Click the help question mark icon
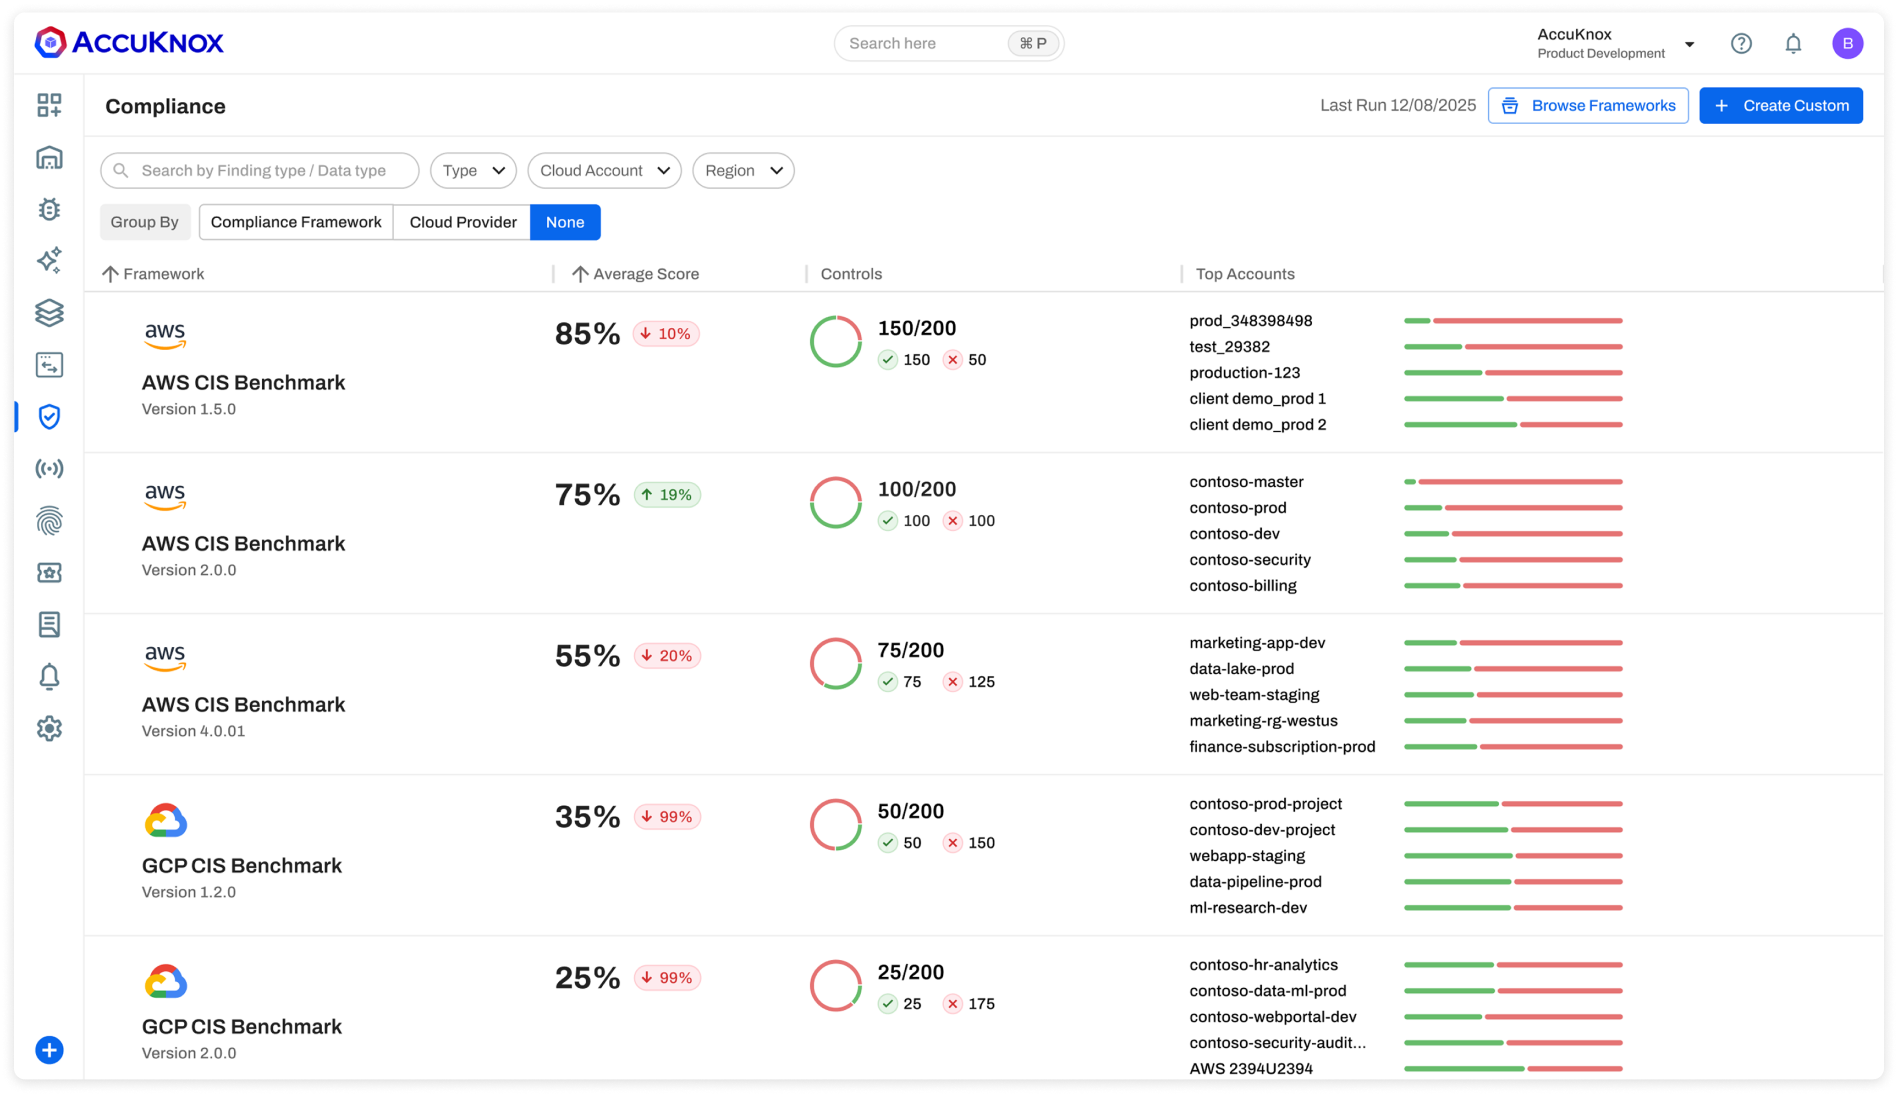The image size is (1898, 1096). 1741,43
